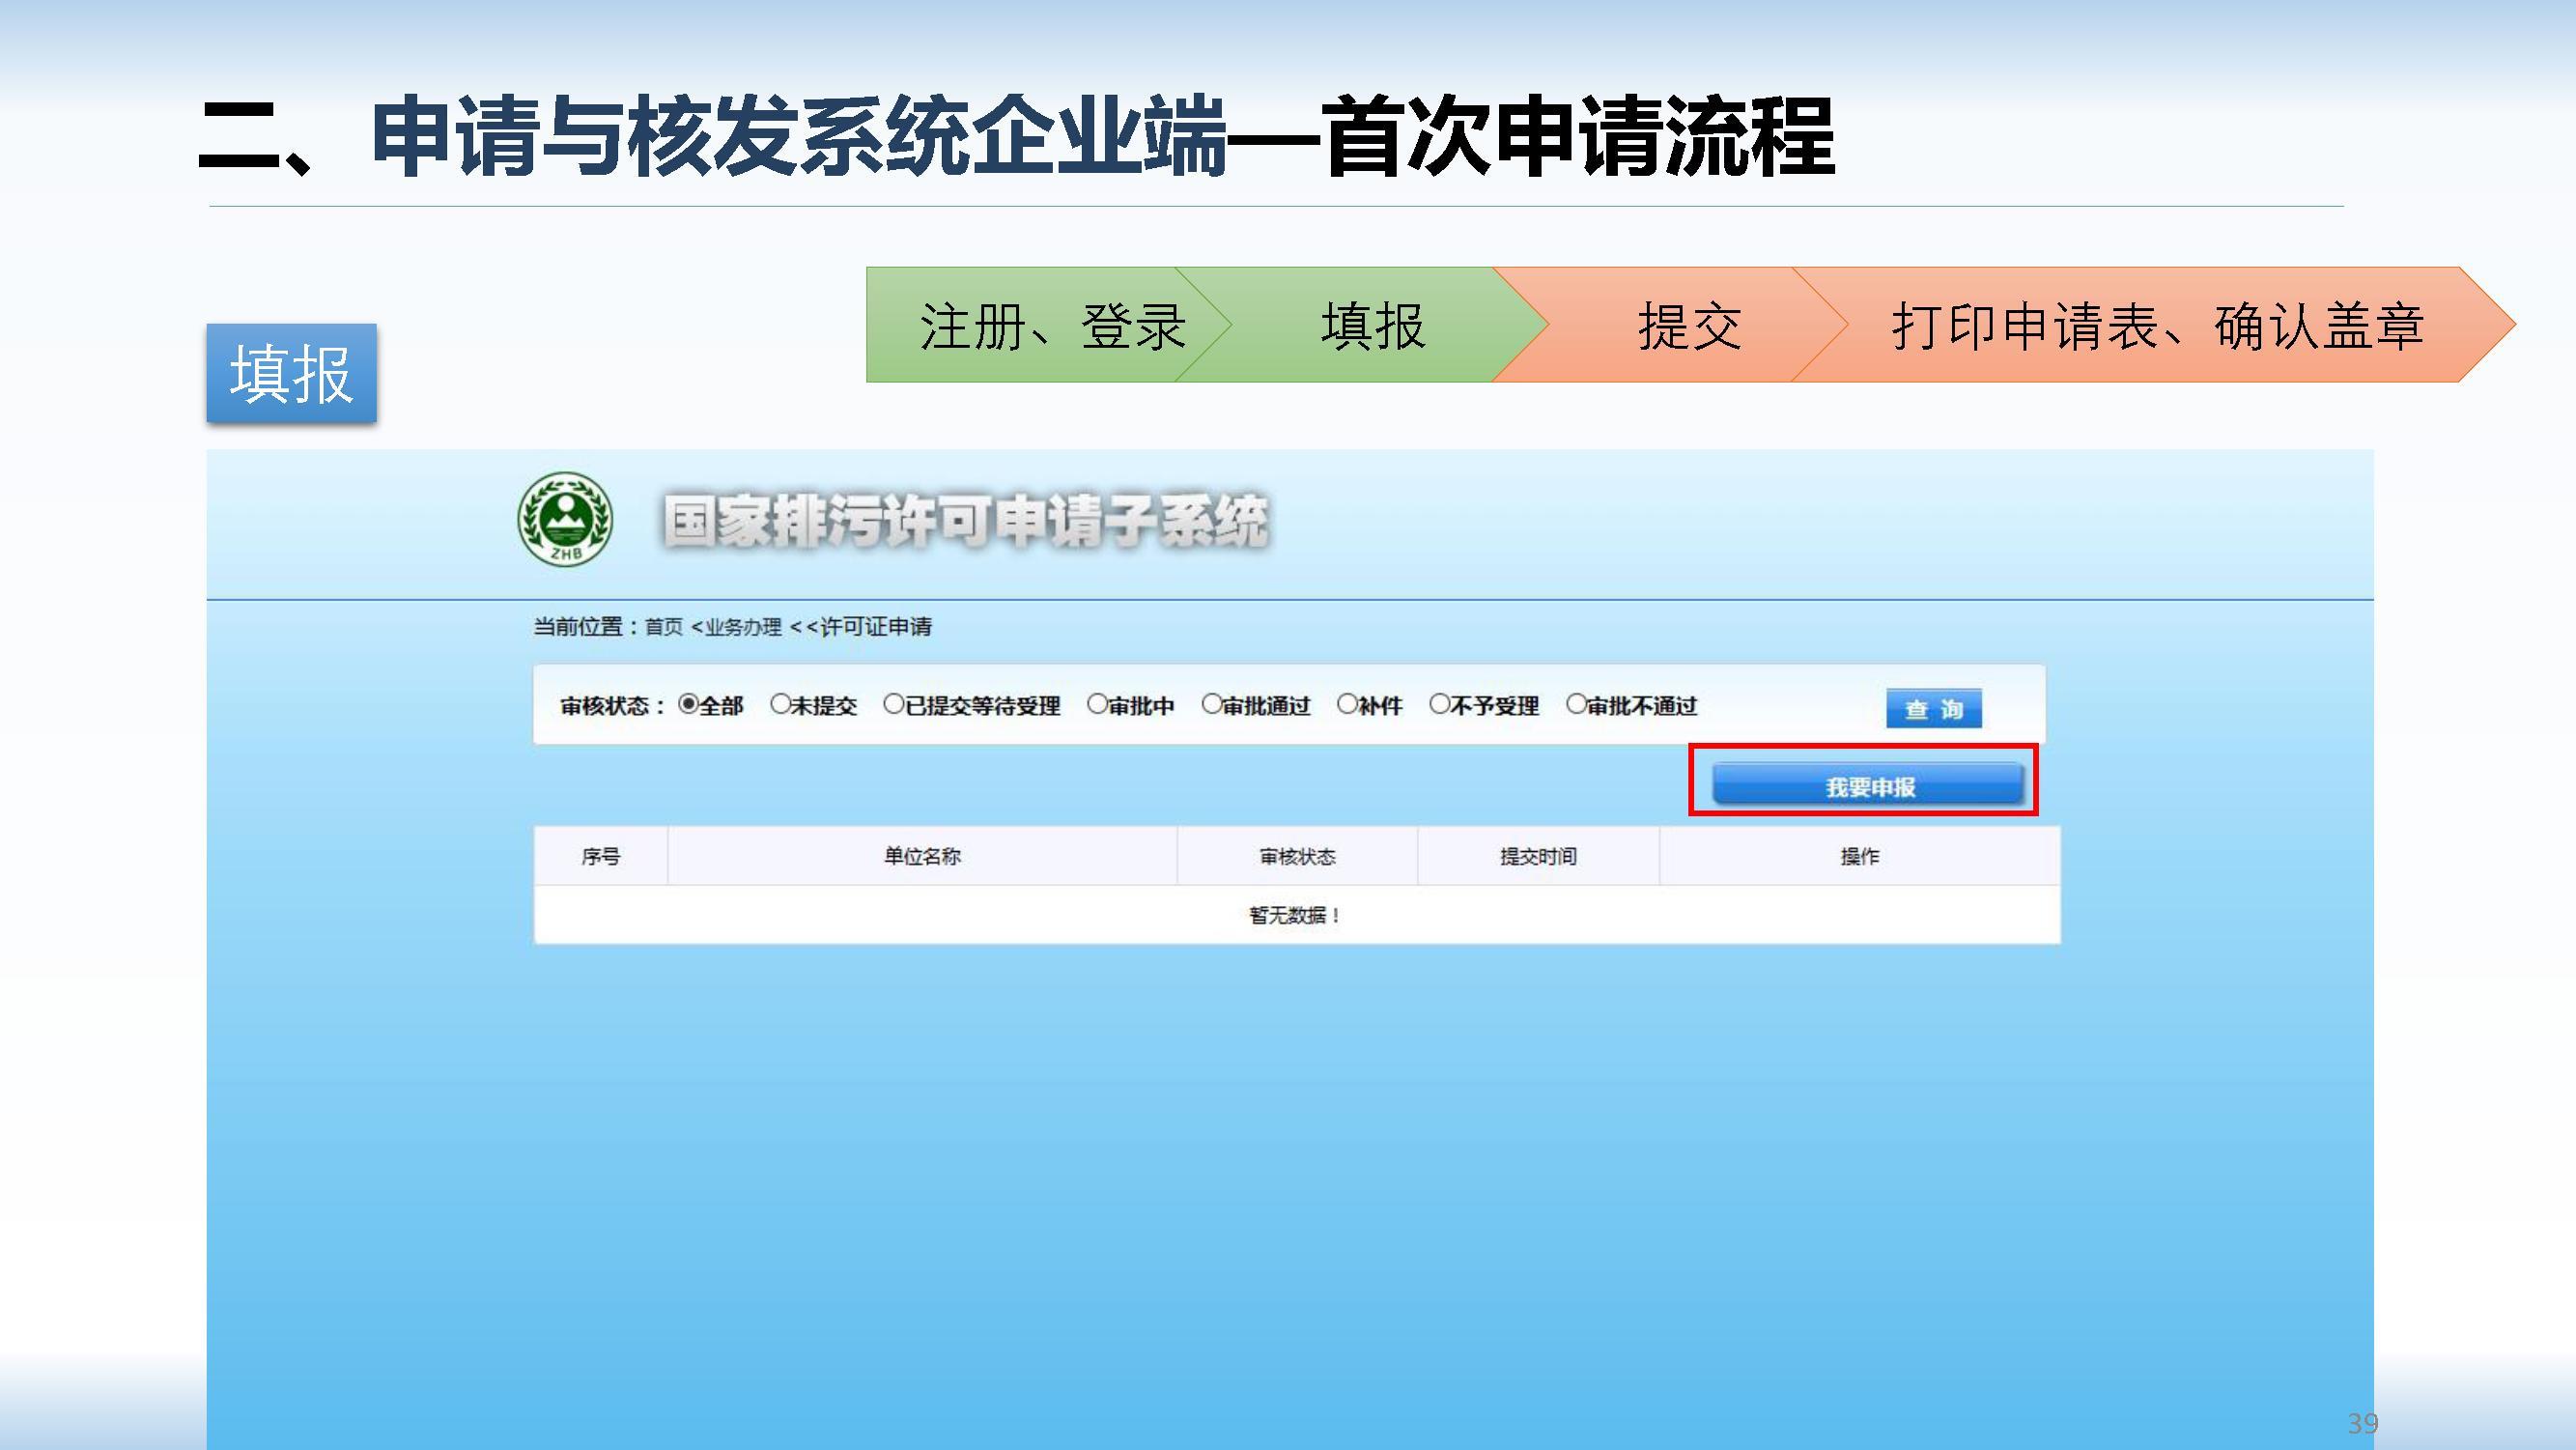The width and height of the screenshot is (2576, 1450).
Task: Choose the 审批中 radio button
Action: tap(1097, 704)
